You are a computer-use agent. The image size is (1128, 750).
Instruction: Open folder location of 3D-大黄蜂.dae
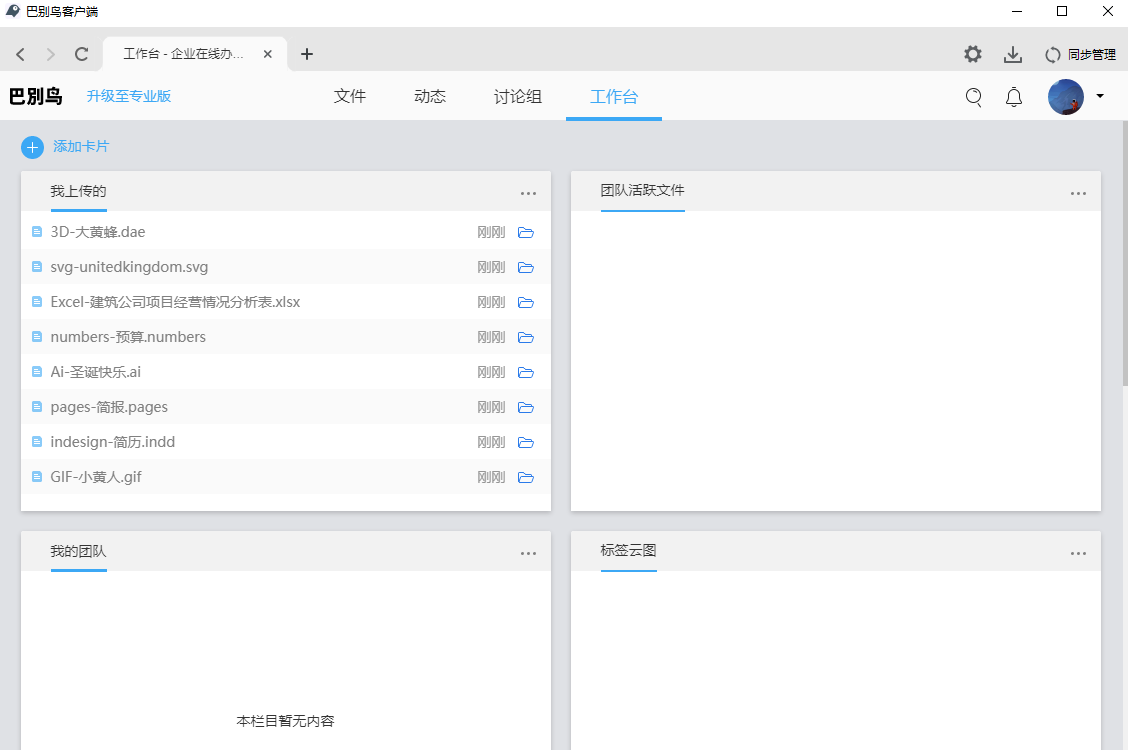[x=526, y=233]
